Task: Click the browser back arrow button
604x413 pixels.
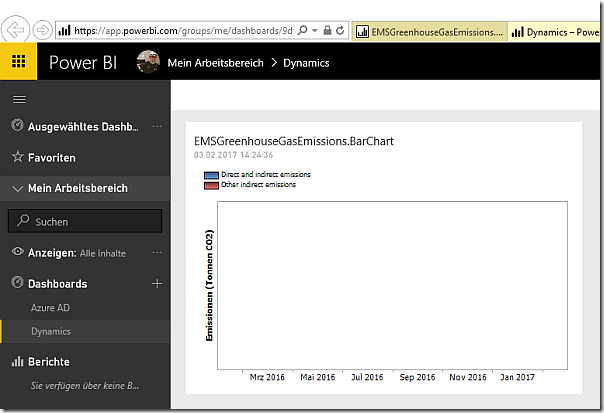Action: tap(17, 30)
